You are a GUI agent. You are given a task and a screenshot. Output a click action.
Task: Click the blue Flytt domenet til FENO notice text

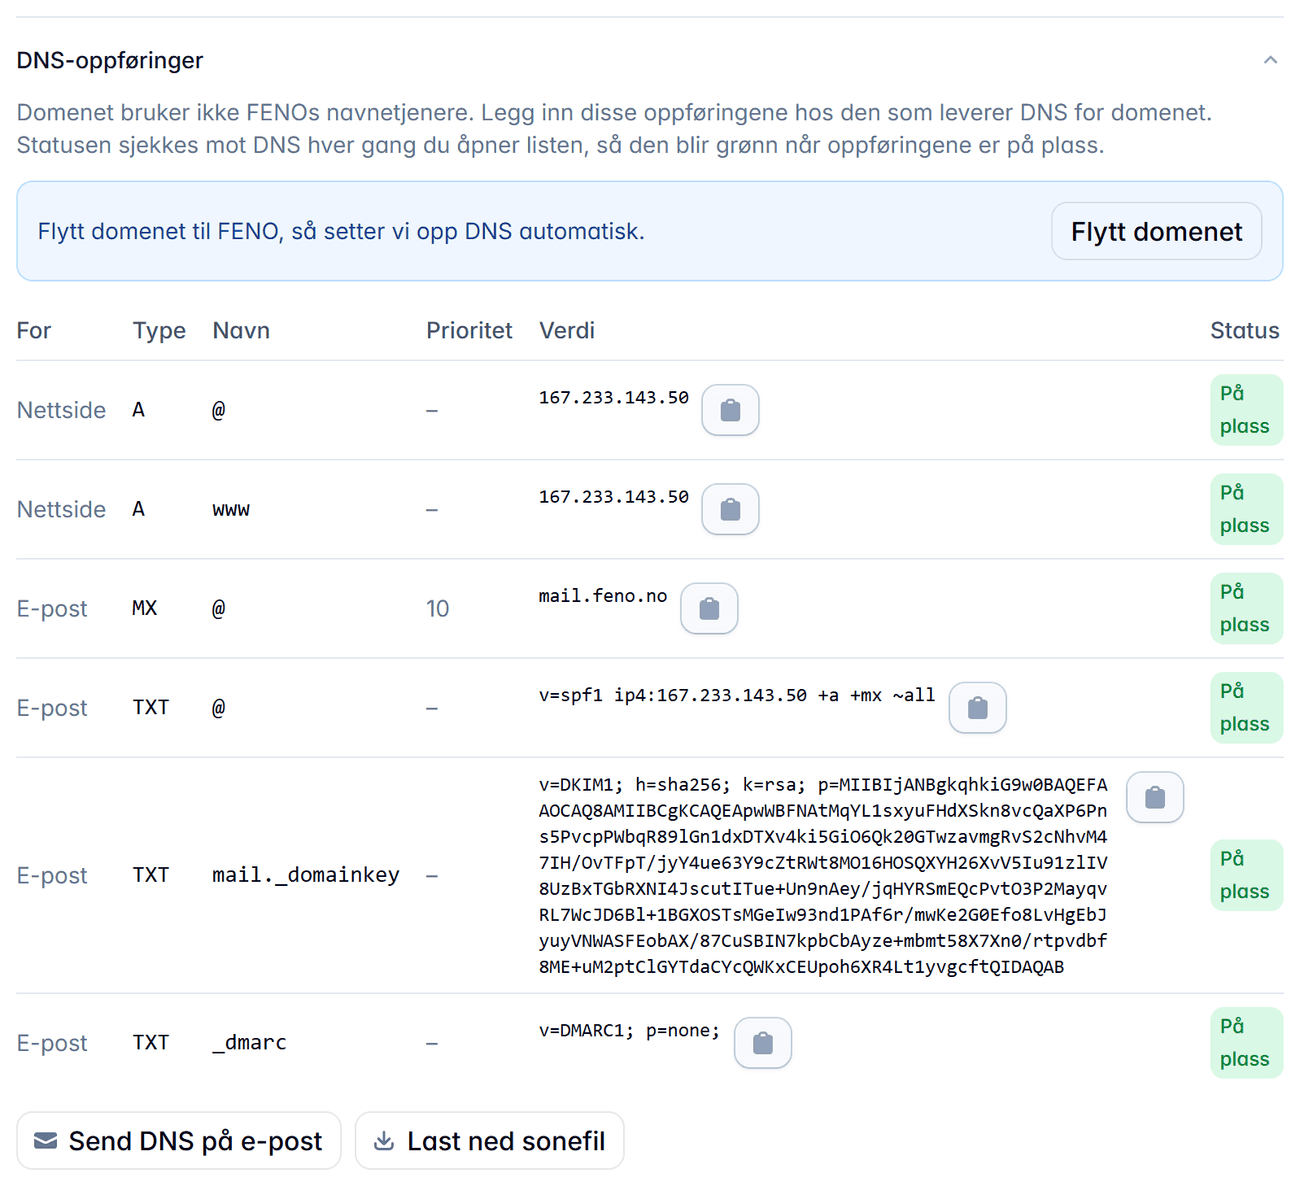point(341,232)
